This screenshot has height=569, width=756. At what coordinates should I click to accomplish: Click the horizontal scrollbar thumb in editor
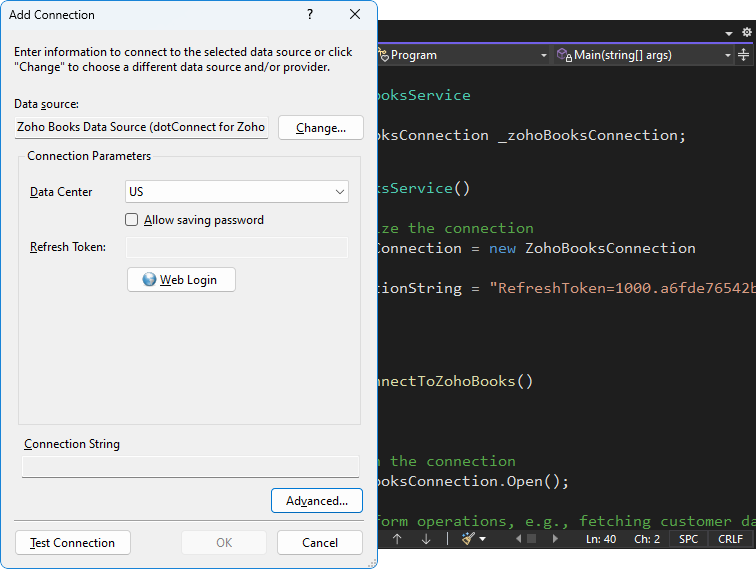tap(531, 539)
